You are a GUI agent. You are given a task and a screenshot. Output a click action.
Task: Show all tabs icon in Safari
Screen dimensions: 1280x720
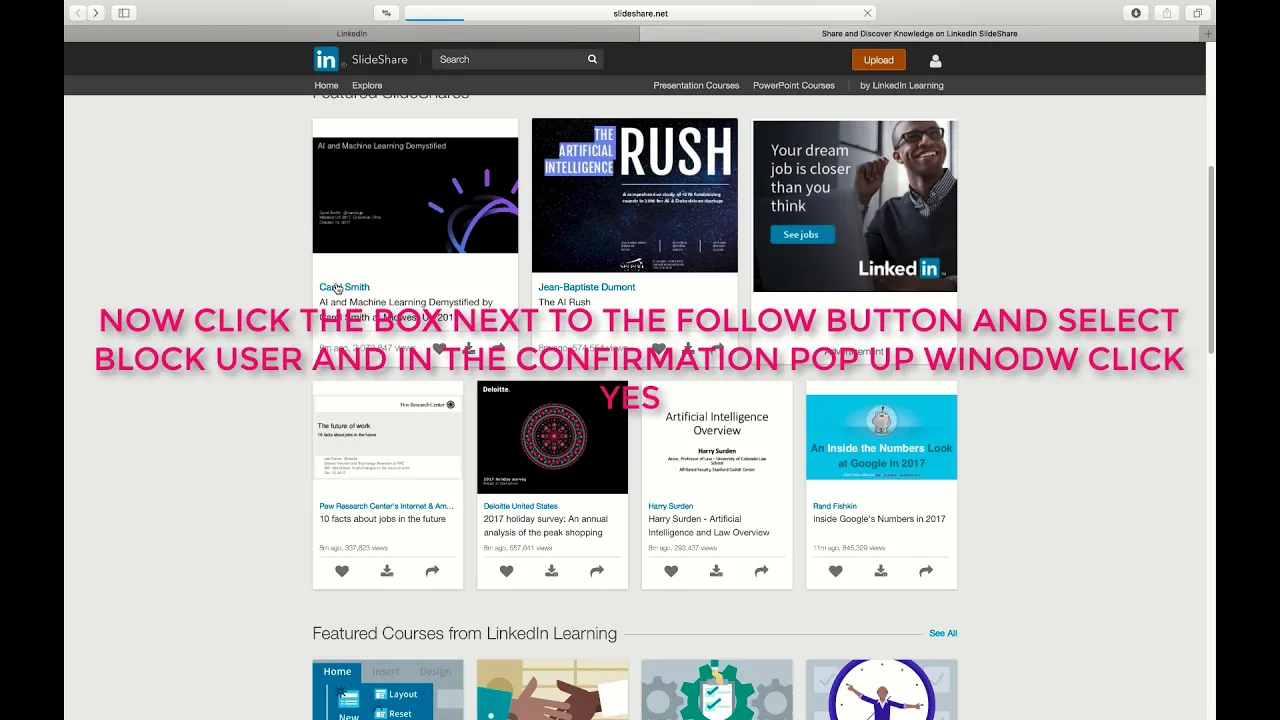(1198, 13)
